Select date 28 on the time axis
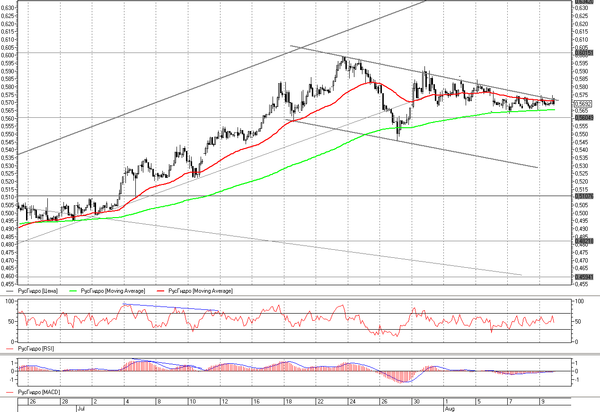Image resolution: width=600 pixels, height=412 pixels. click(x=65, y=402)
